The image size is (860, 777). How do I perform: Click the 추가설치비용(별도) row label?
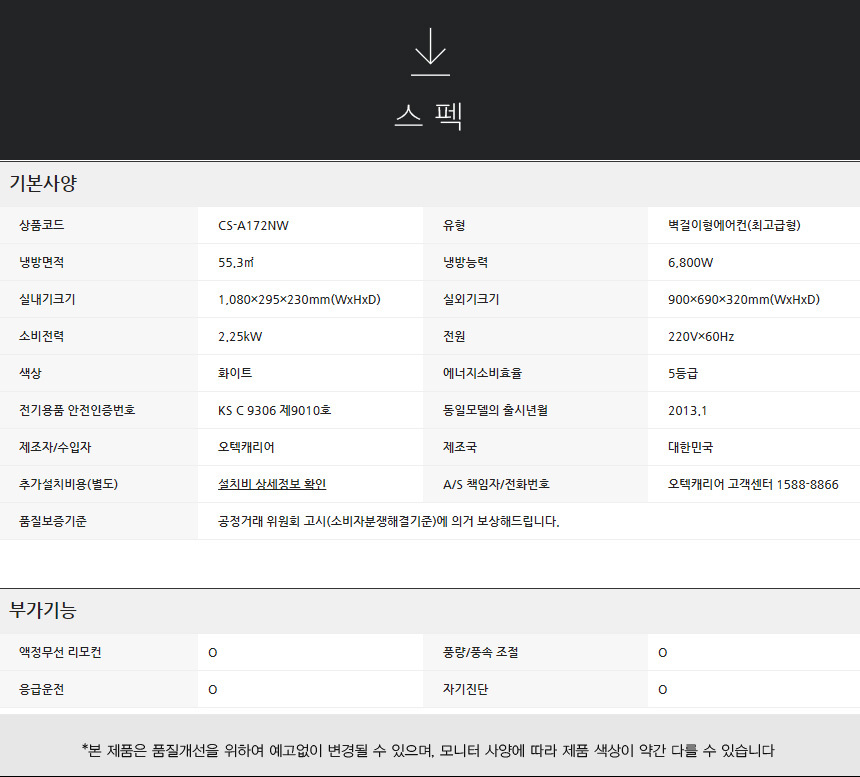68,484
